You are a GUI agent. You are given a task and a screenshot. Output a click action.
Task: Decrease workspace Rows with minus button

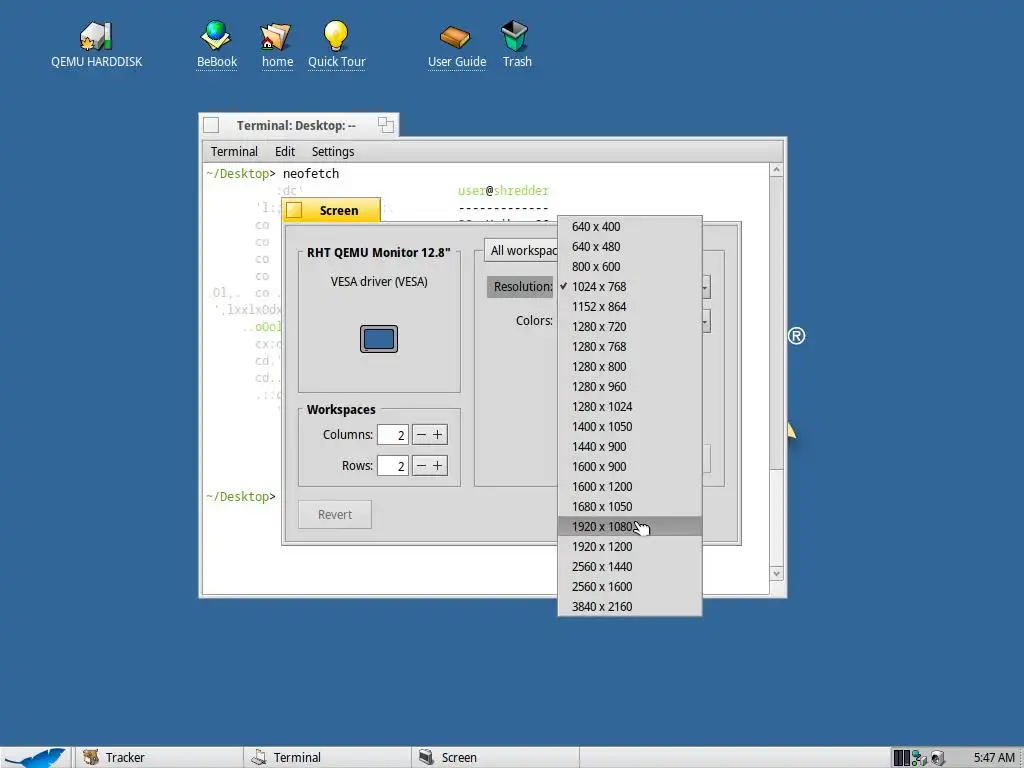pyautogui.click(x=421, y=466)
